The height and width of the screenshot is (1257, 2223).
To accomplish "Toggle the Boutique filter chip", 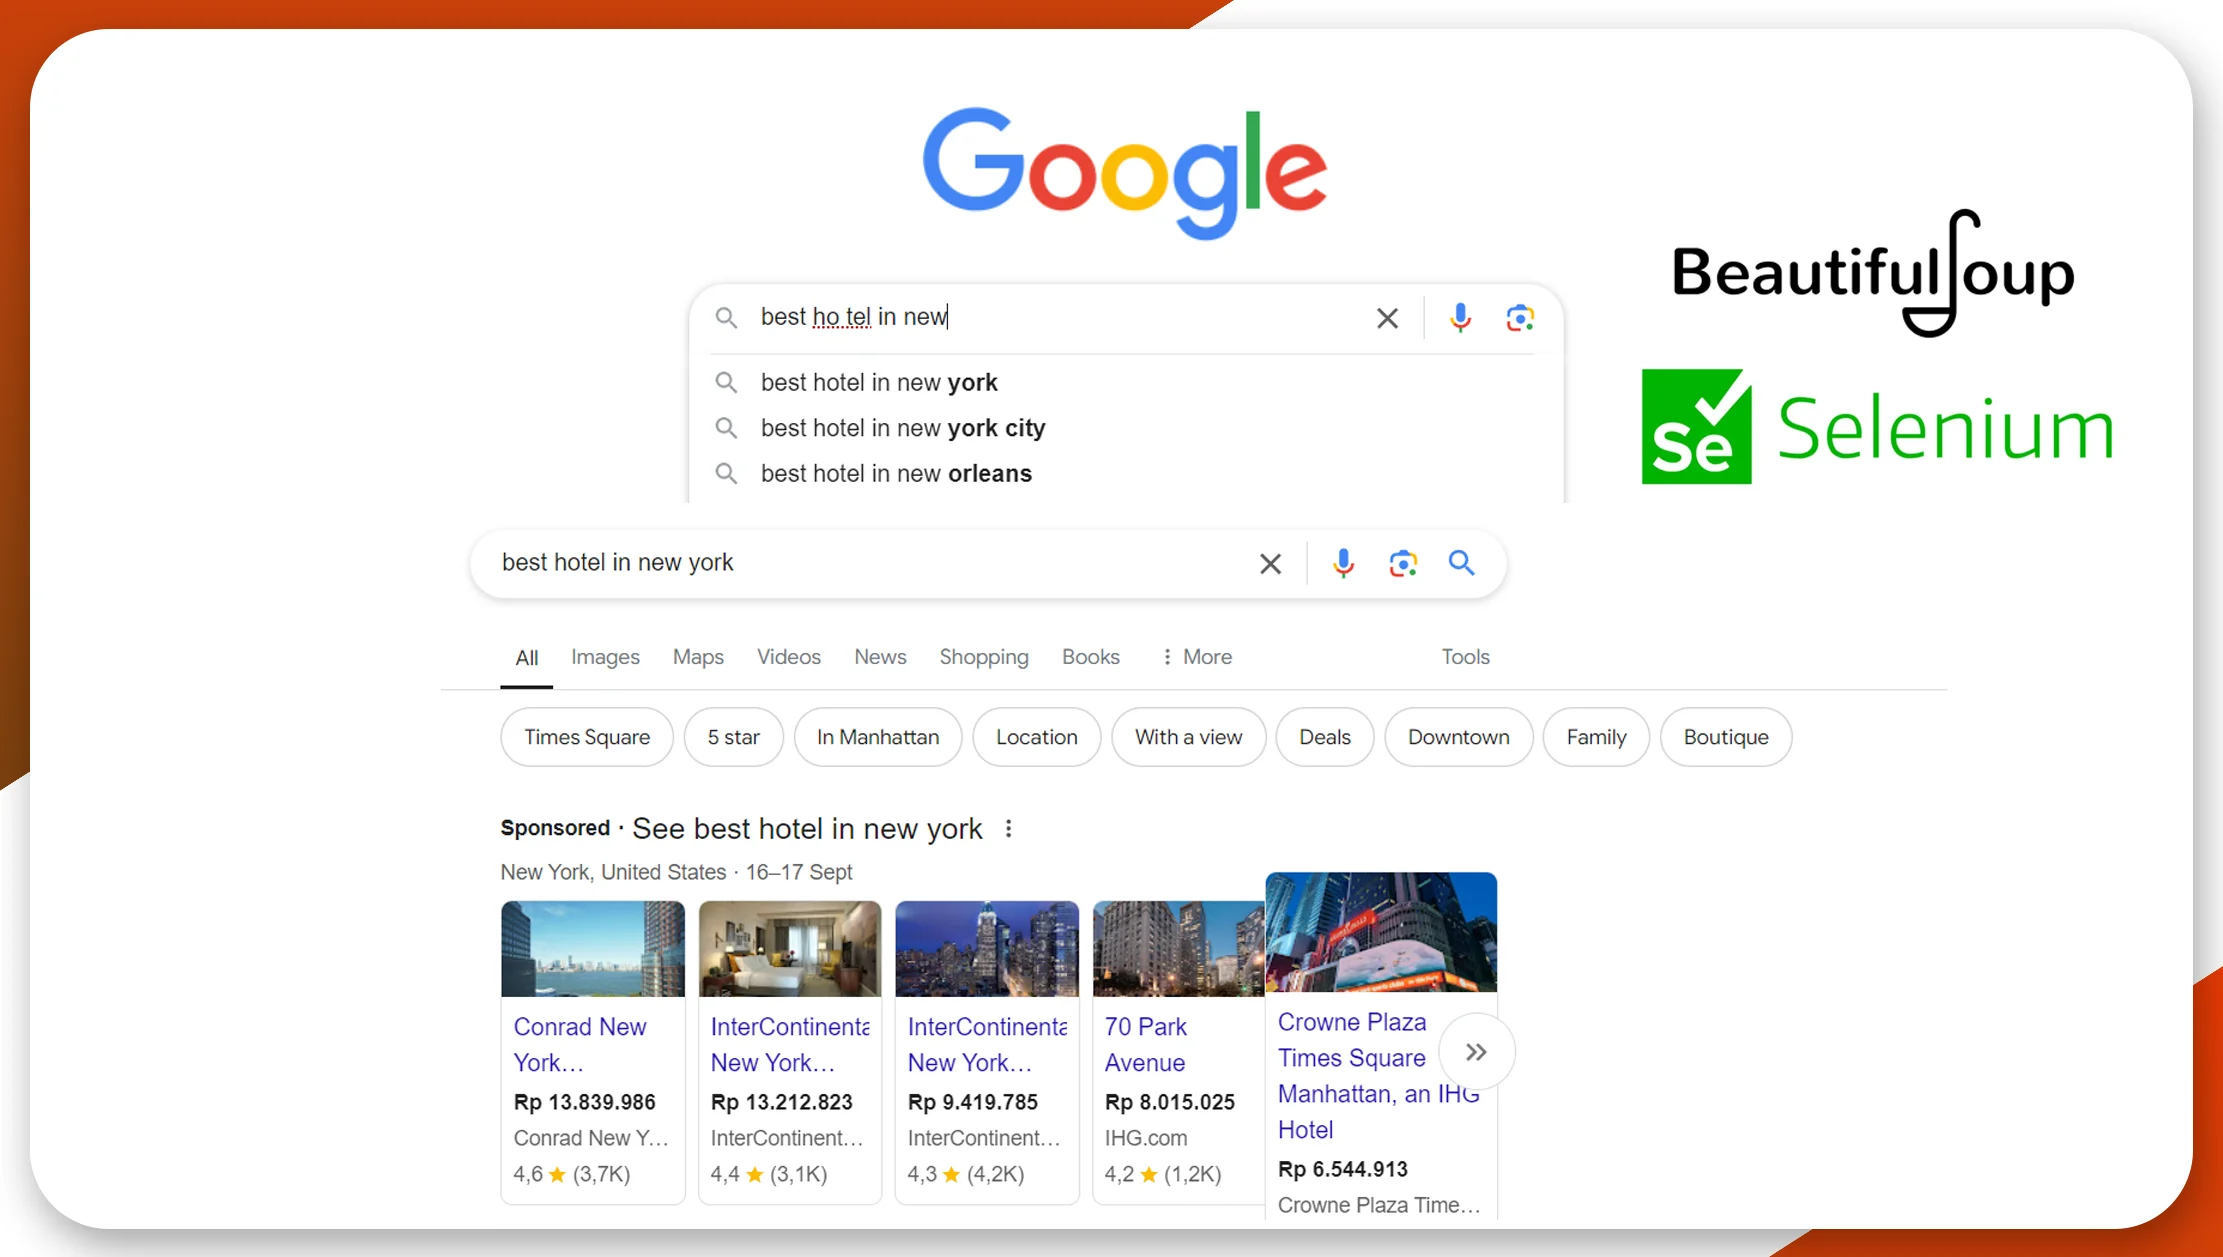I will (x=1724, y=738).
